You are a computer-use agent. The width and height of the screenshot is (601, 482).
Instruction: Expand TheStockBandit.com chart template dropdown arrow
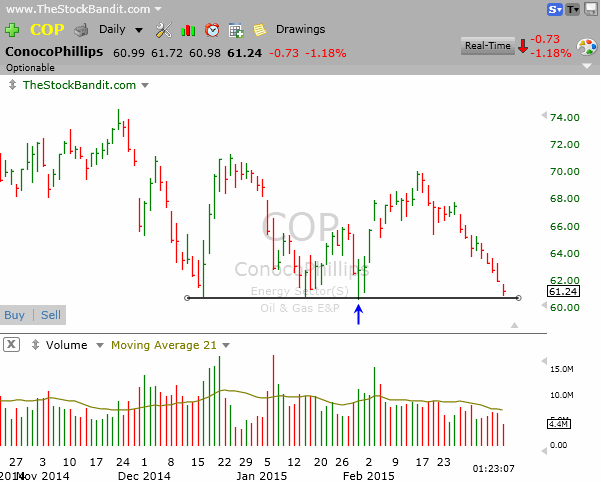click(x=145, y=85)
